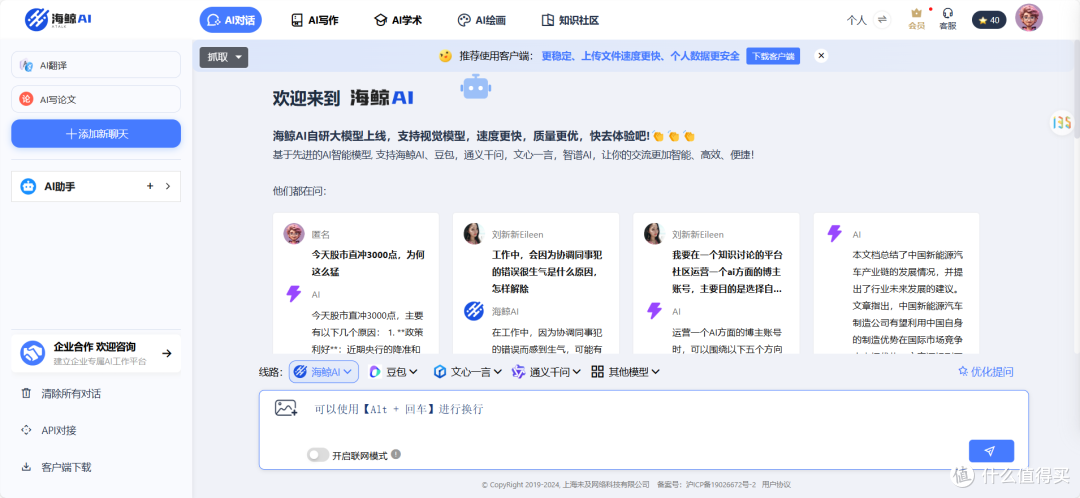Image resolution: width=1080 pixels, height=498 pixels.
Task: Click the AI翻译 icon in the sidebar
Action: pos(26,65)
